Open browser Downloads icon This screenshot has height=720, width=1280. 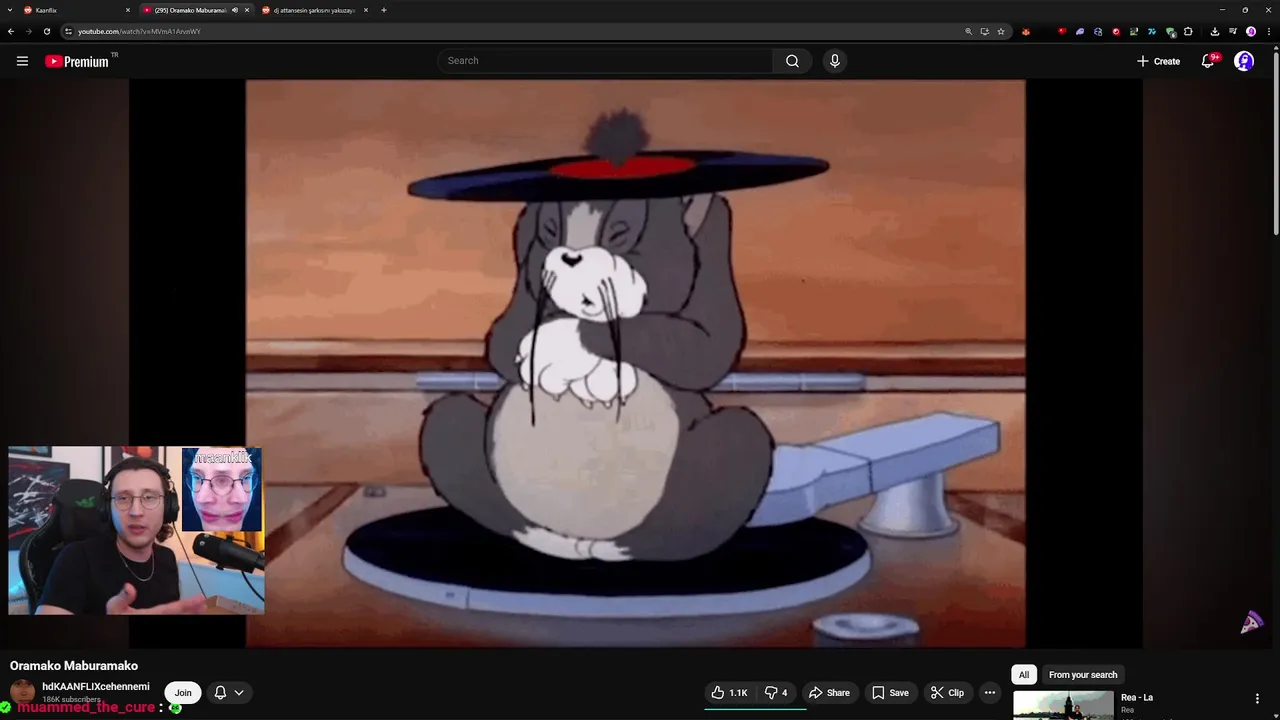[x=1215, y=31]
